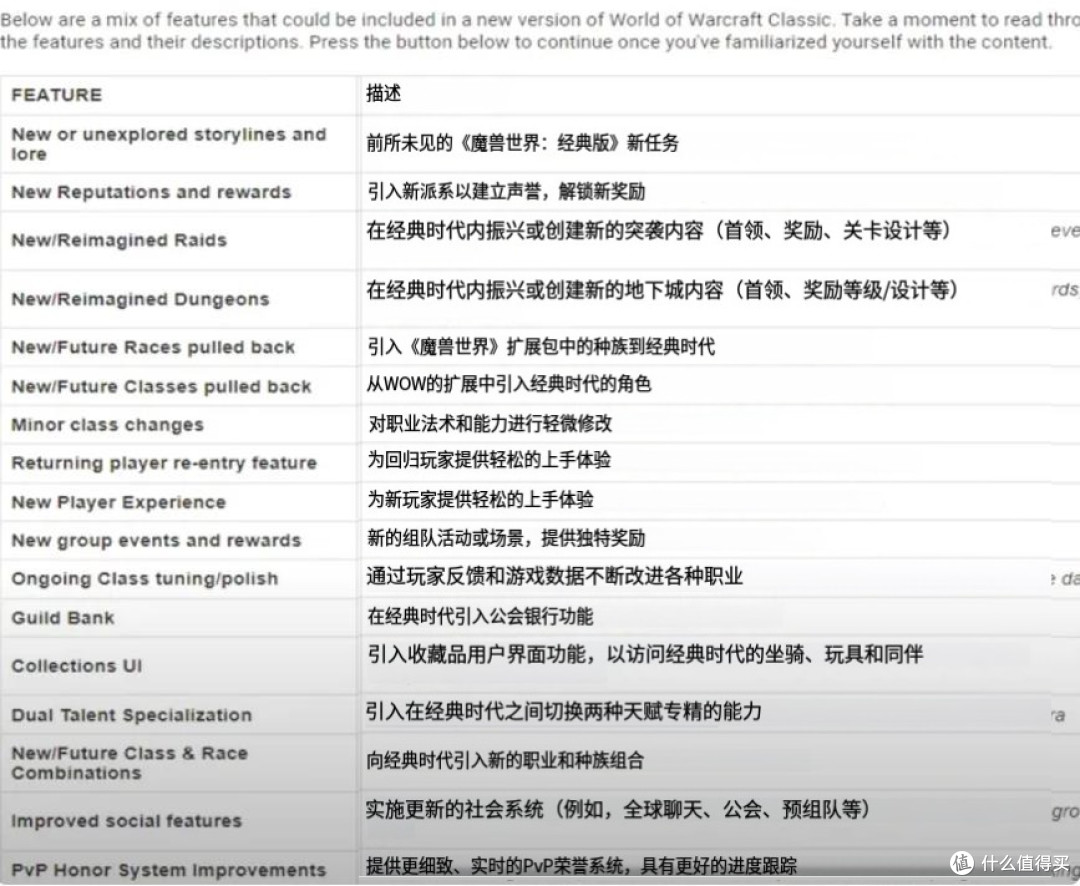Select 'New/Future Classes pulled back' label
The width and height of the screenshot is (1080, 886).
point(161,386)
